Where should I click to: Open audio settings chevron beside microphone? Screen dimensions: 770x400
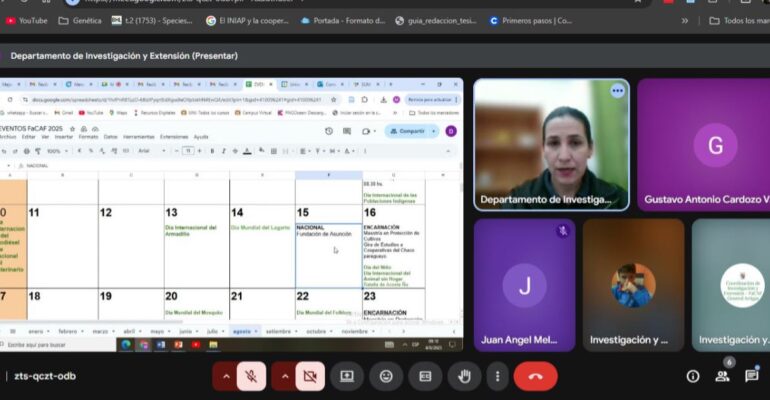click(x=226, y=376)
